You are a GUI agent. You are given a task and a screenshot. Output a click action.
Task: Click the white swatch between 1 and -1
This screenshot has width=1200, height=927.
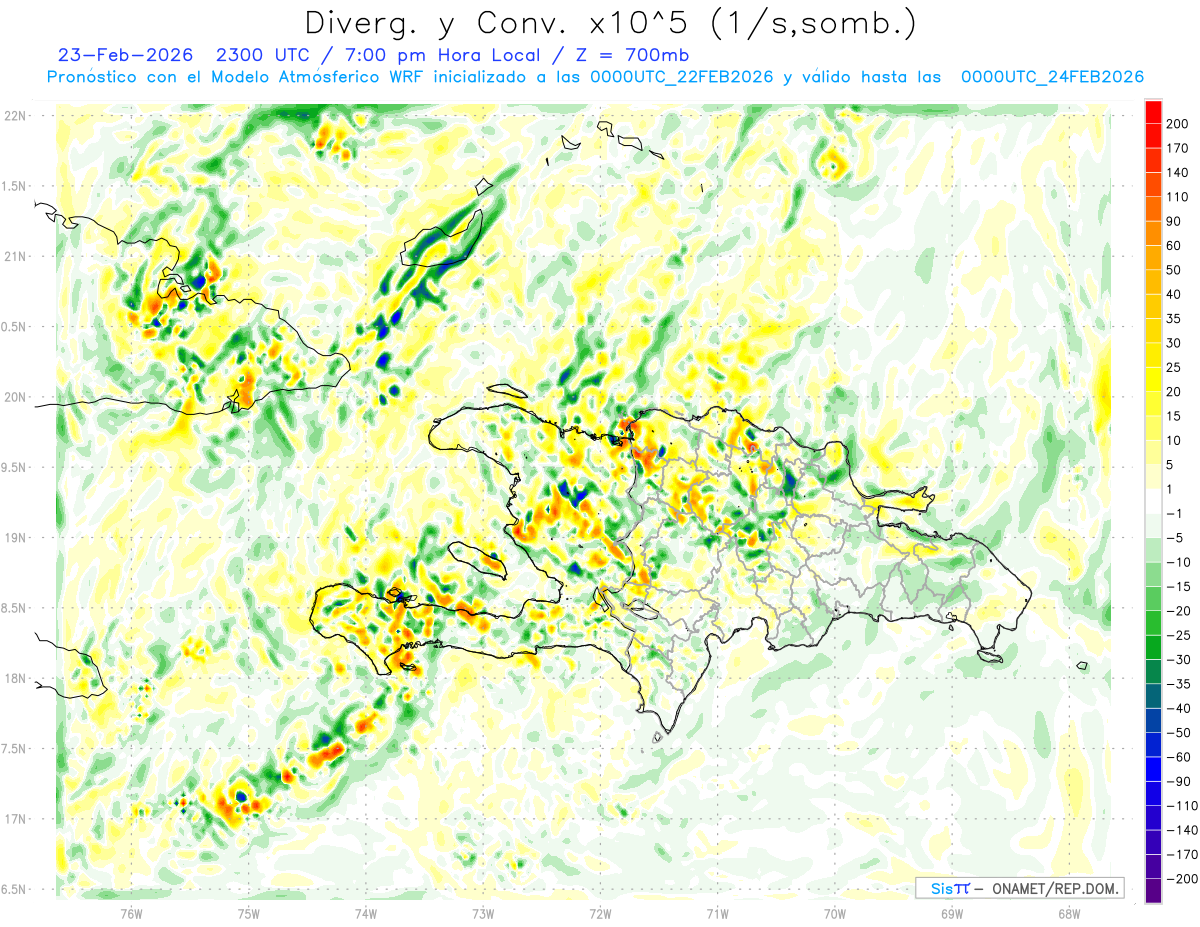pyautogui.click(x=1153, y=502)
